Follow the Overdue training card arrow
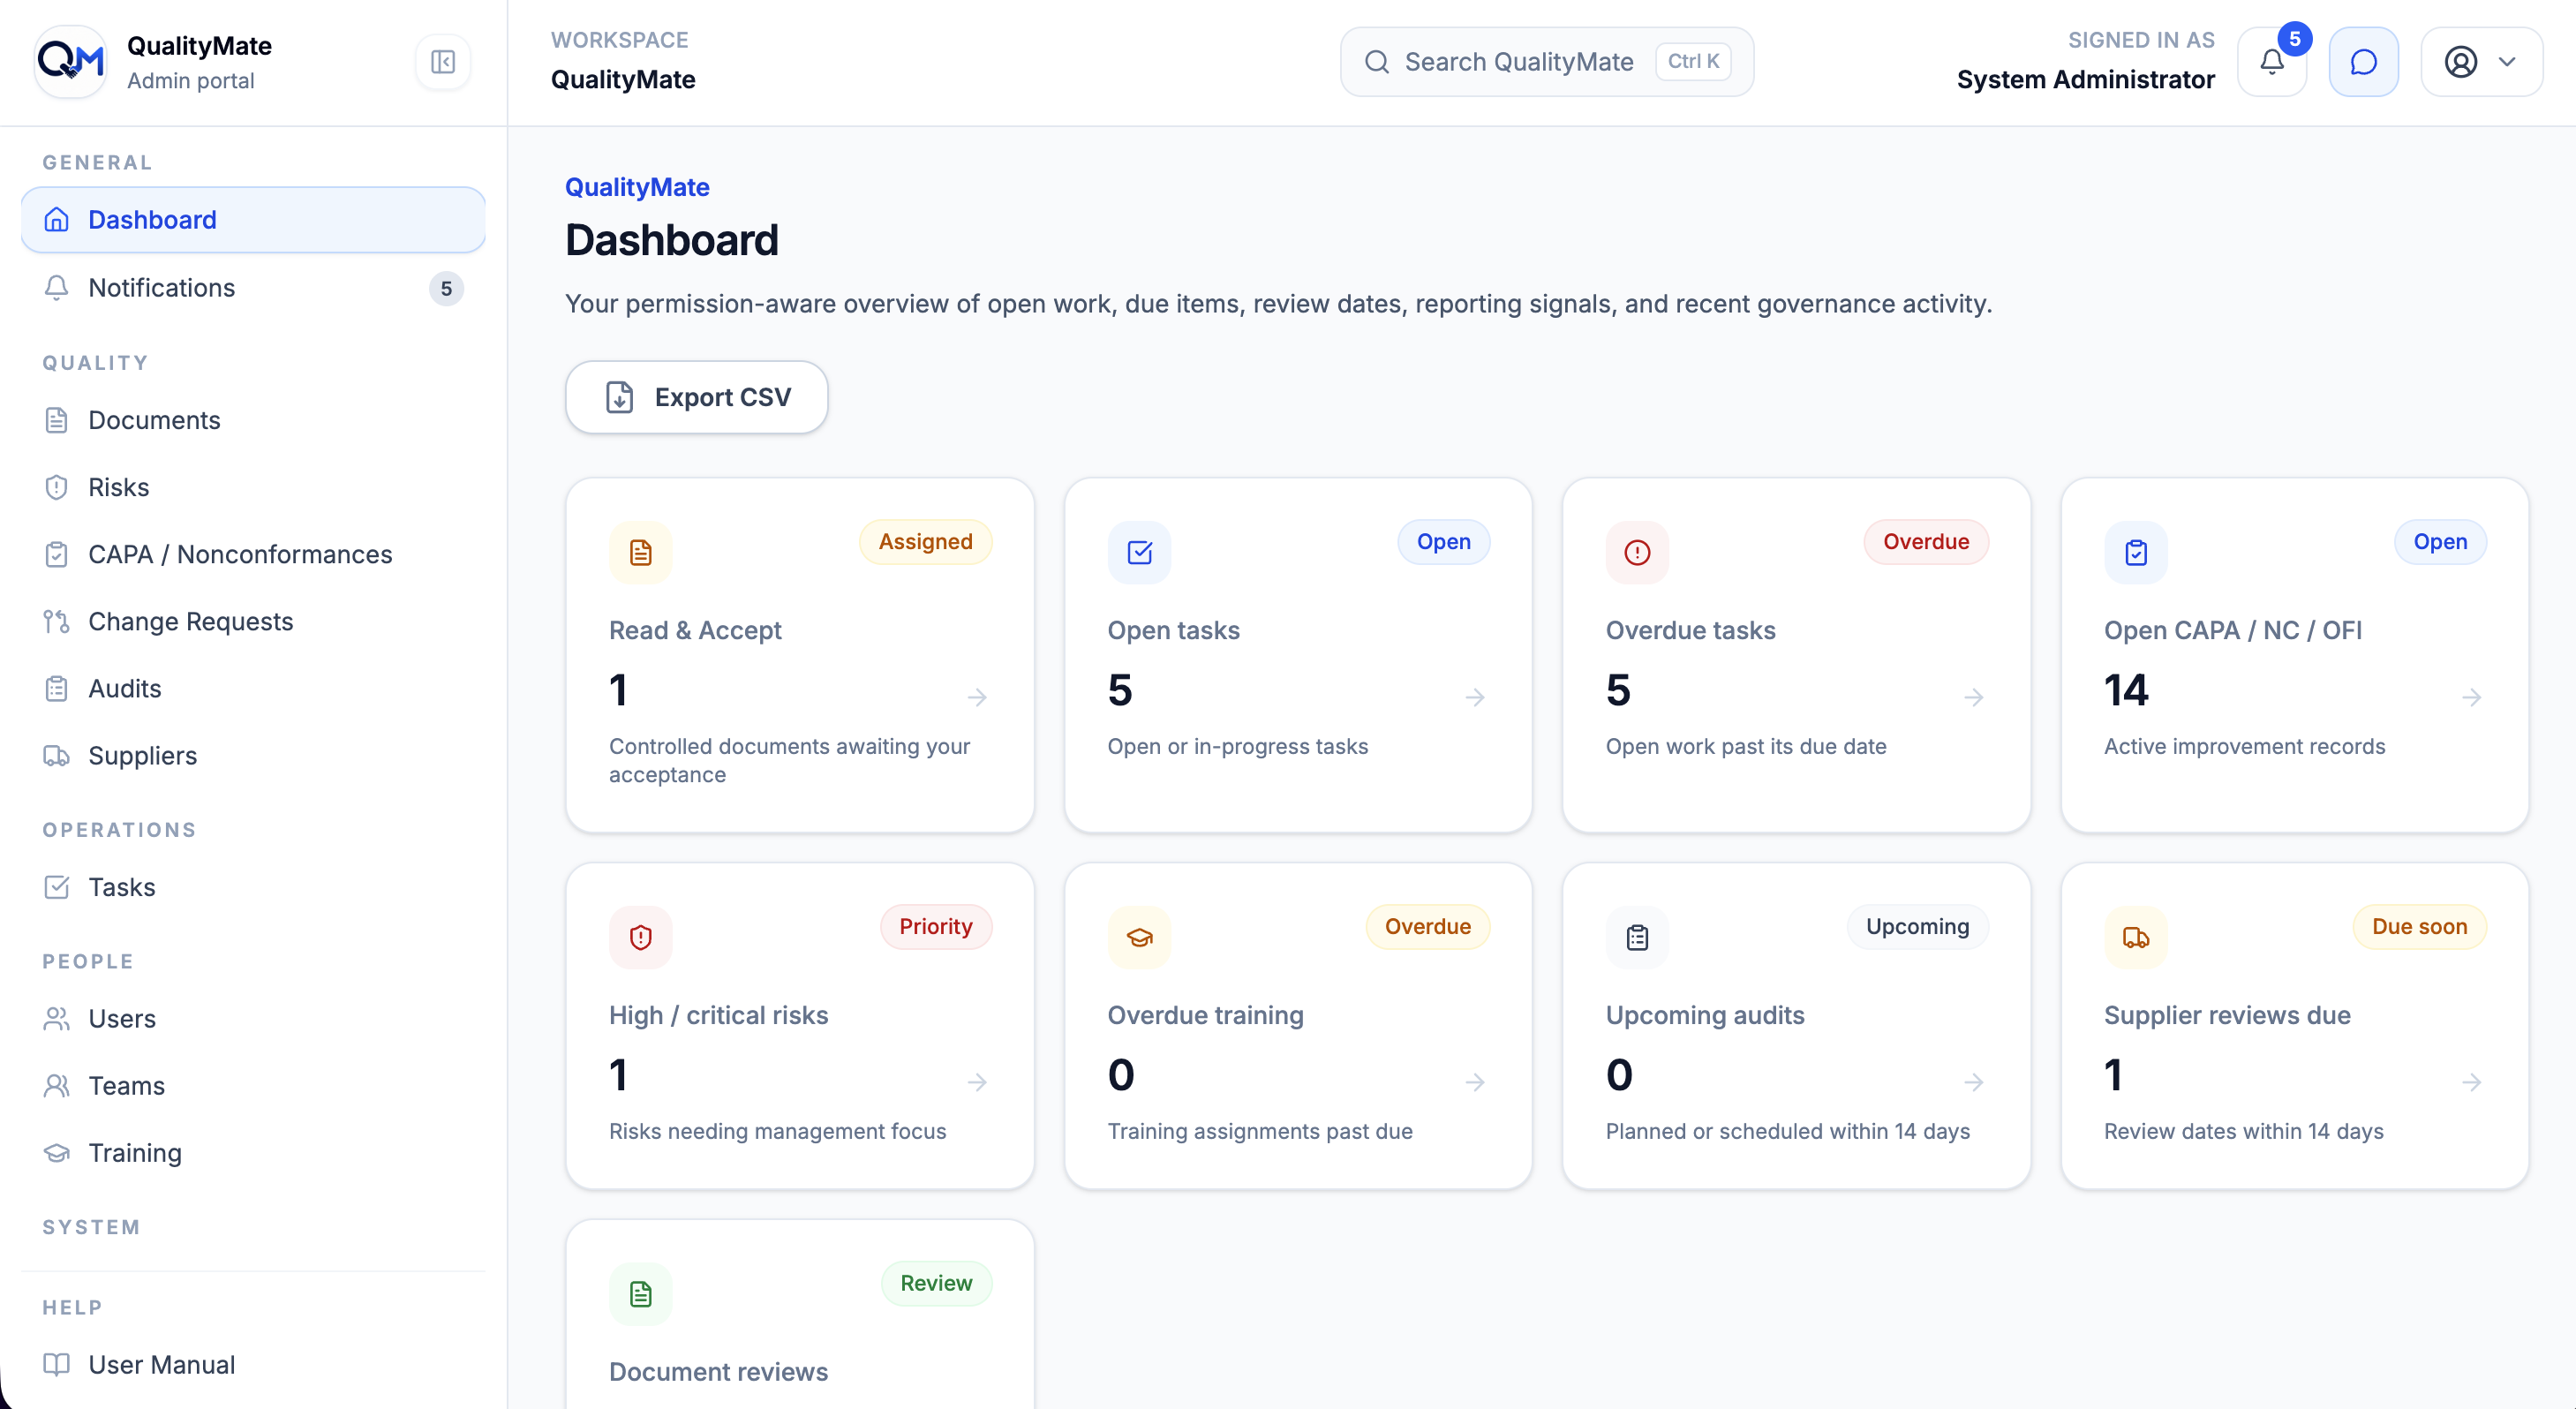This screenshot has height=1409, width=2576. pos(1475,1082)
